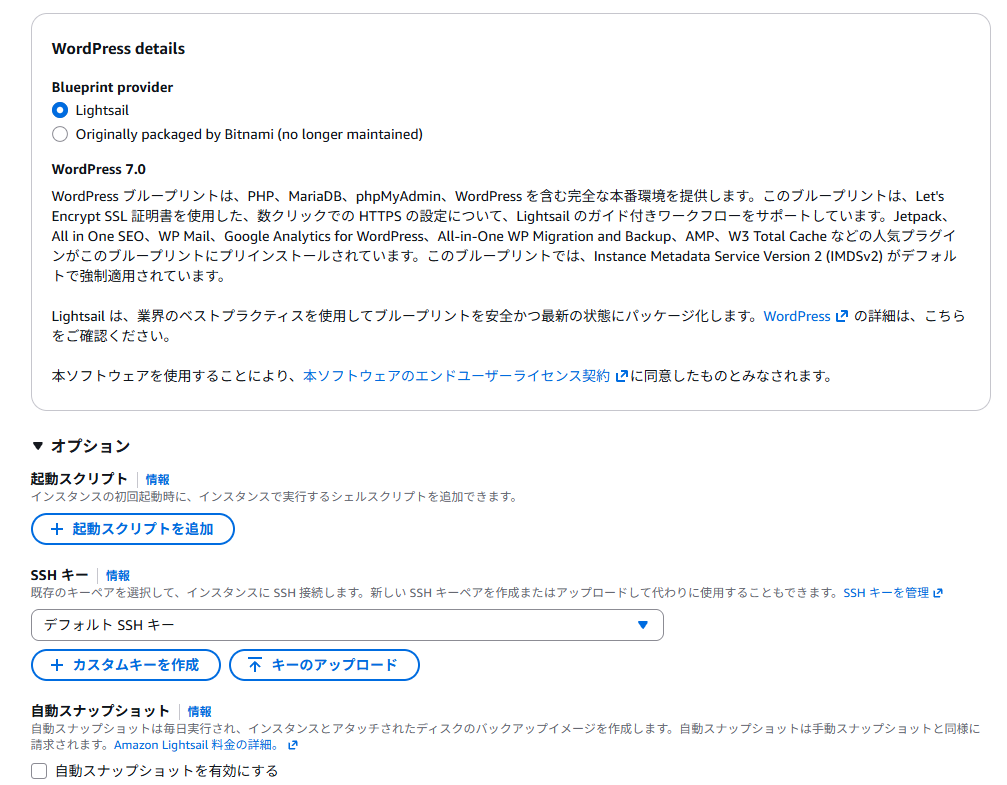Open 情報 link beside 自動スナップショット
Viewport: 1007px width, 785px height.
click(x=199, y=712)
